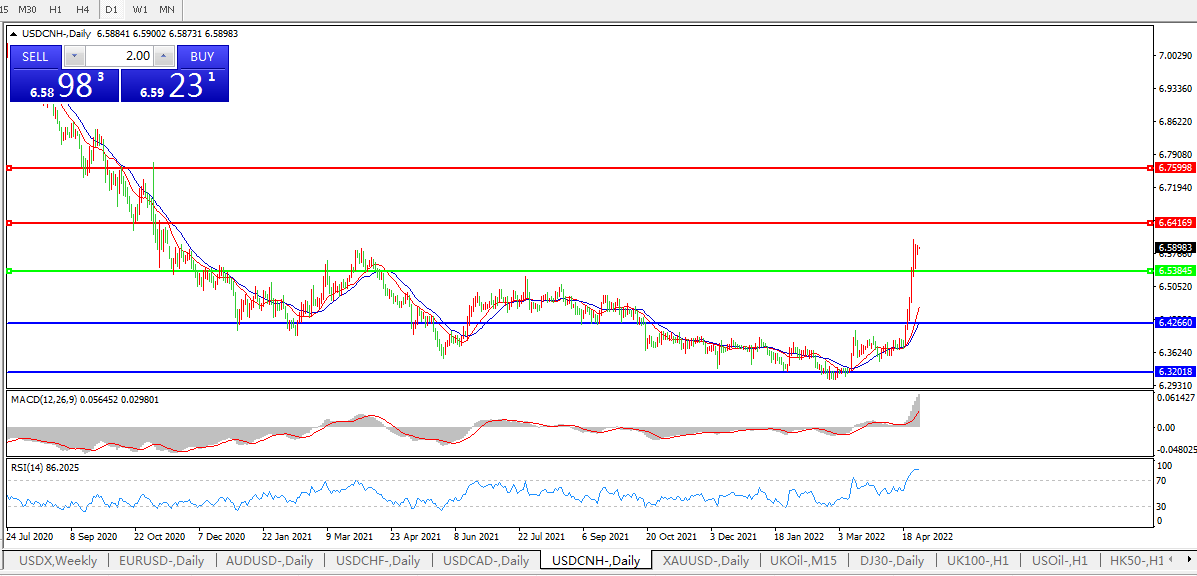Switch chart timeframe to M30

[x=28, y=9]
